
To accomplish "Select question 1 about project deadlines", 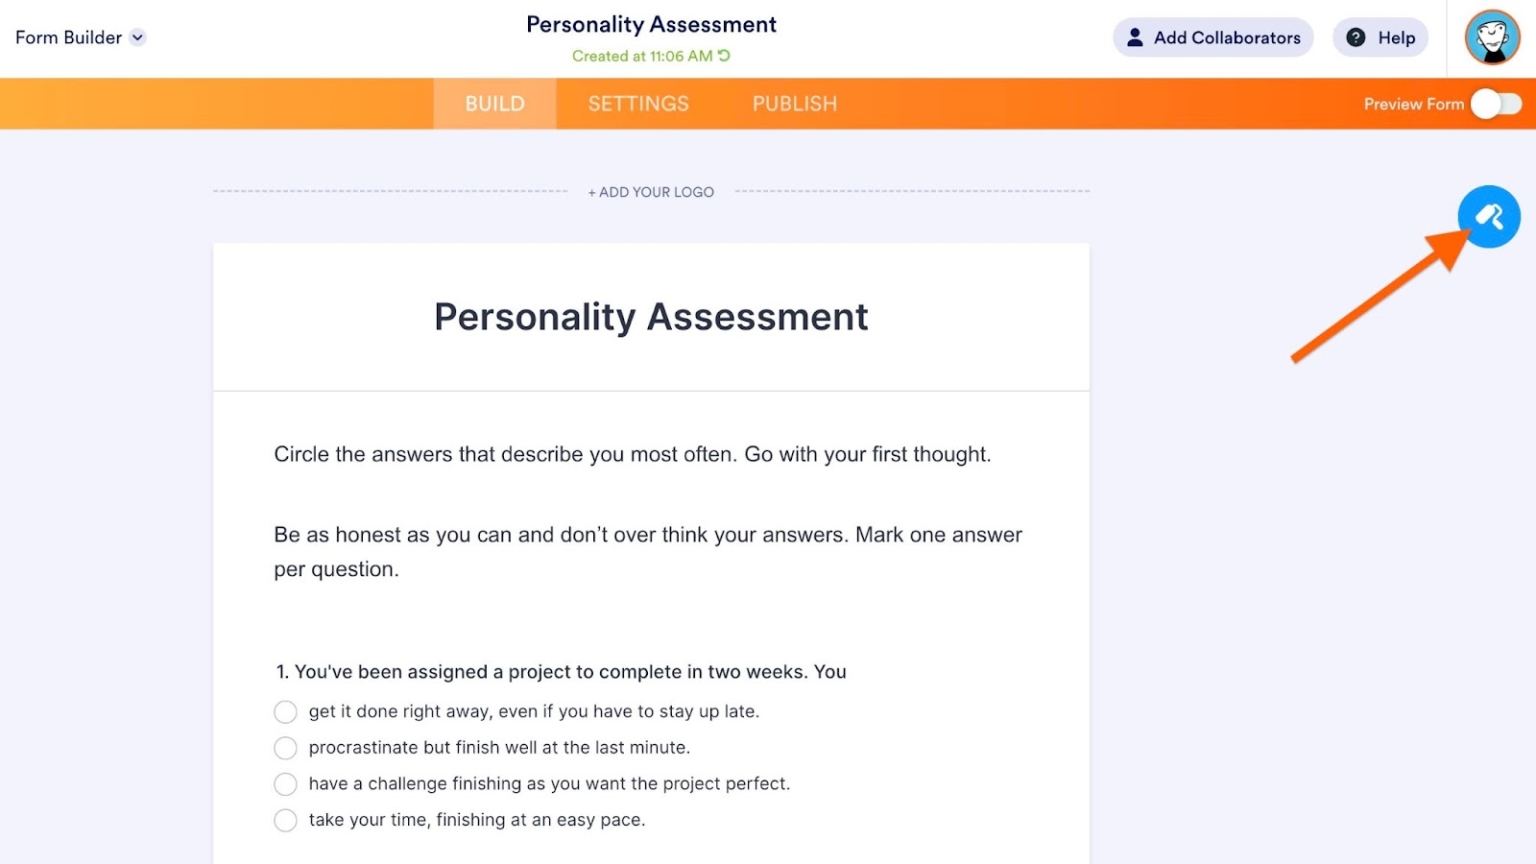I will pyautogui.click(x=560, y=671).
